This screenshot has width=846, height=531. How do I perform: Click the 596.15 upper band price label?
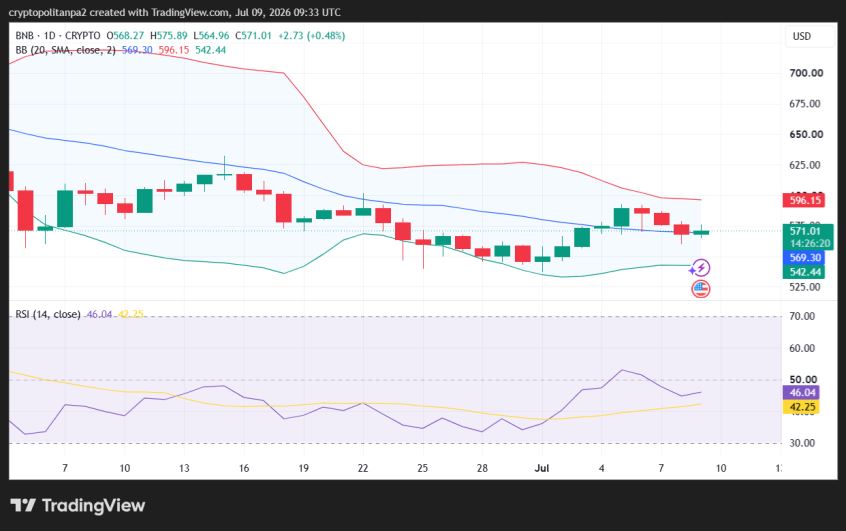coord(804,200)
